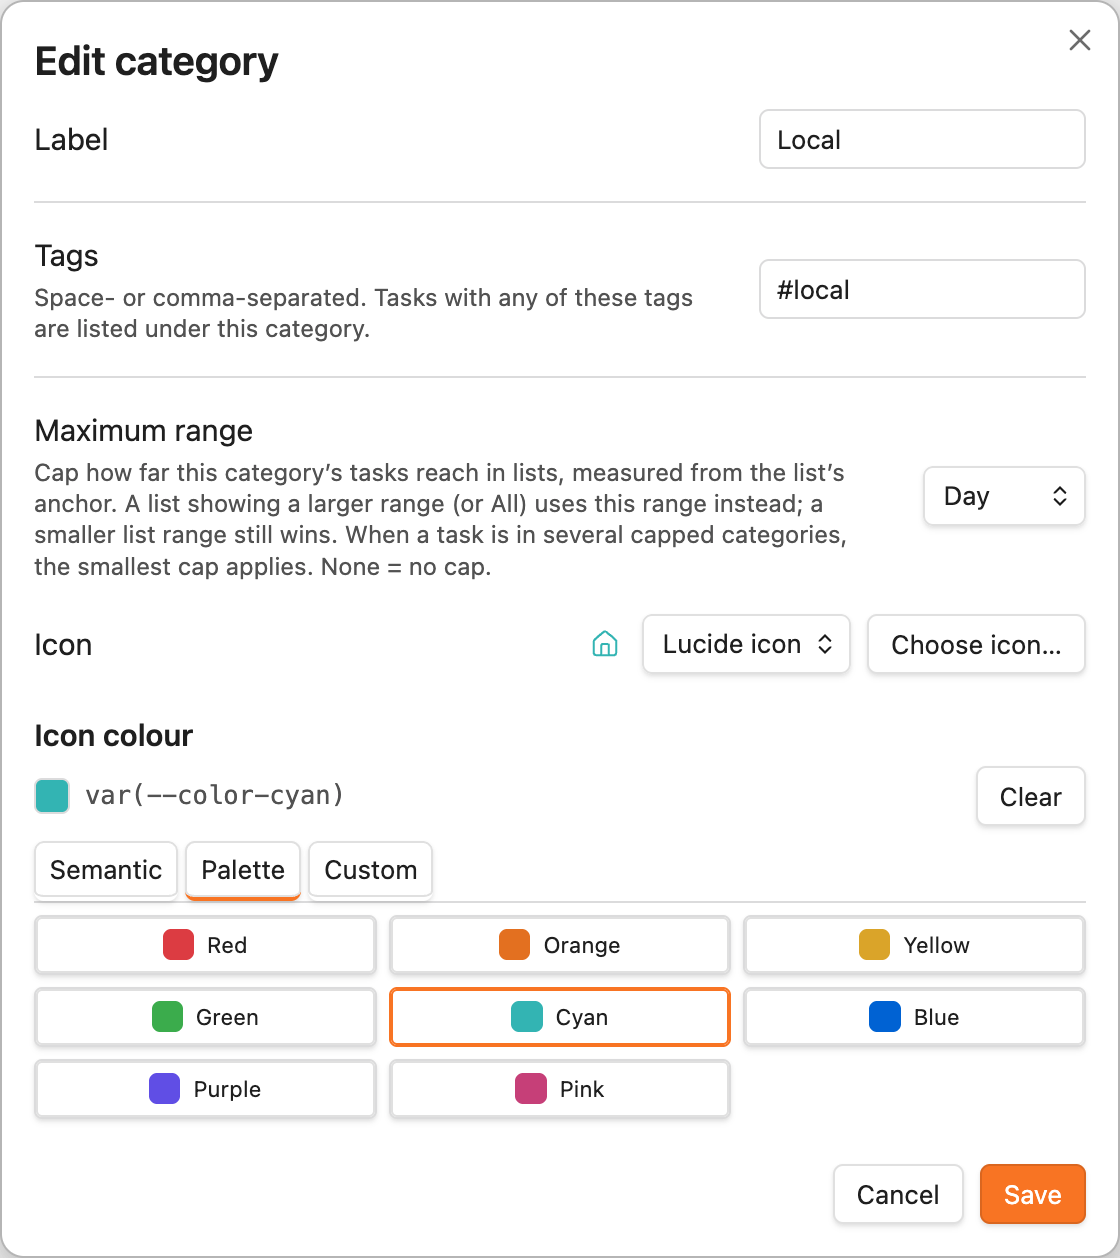Click the teal house icon preview
The width and height of the screenshot is (1120, 1258).
point(605,644)
